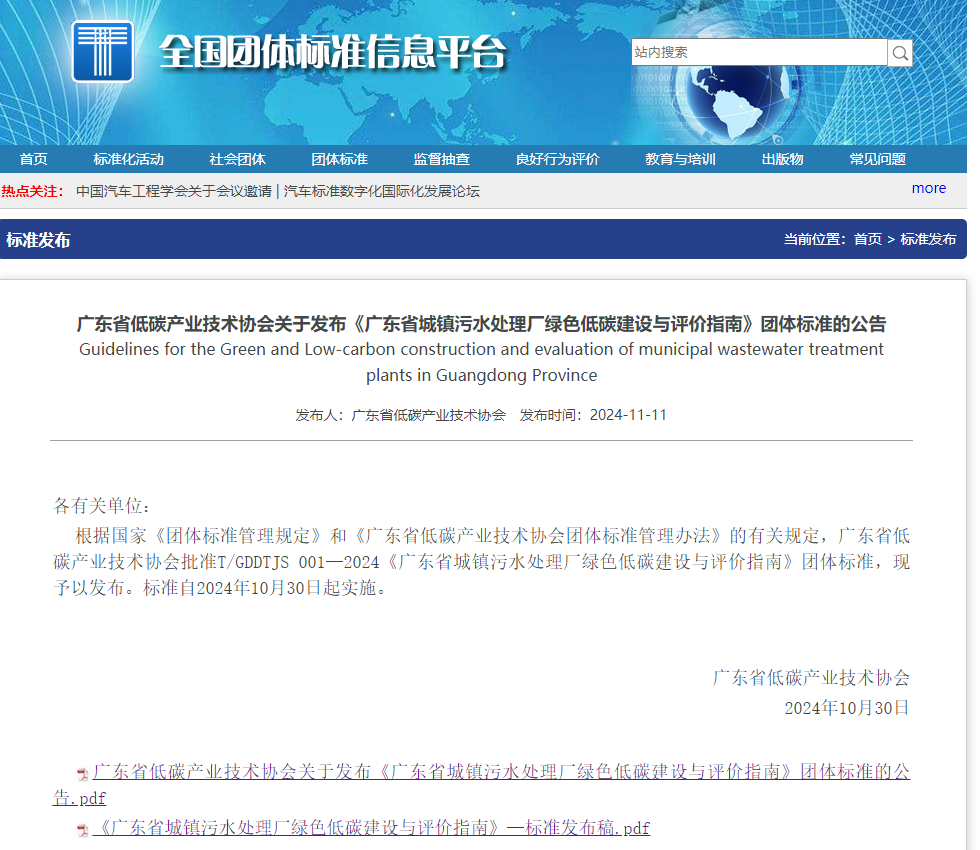Open the 标准化活动 menu item

click(129, 159)
